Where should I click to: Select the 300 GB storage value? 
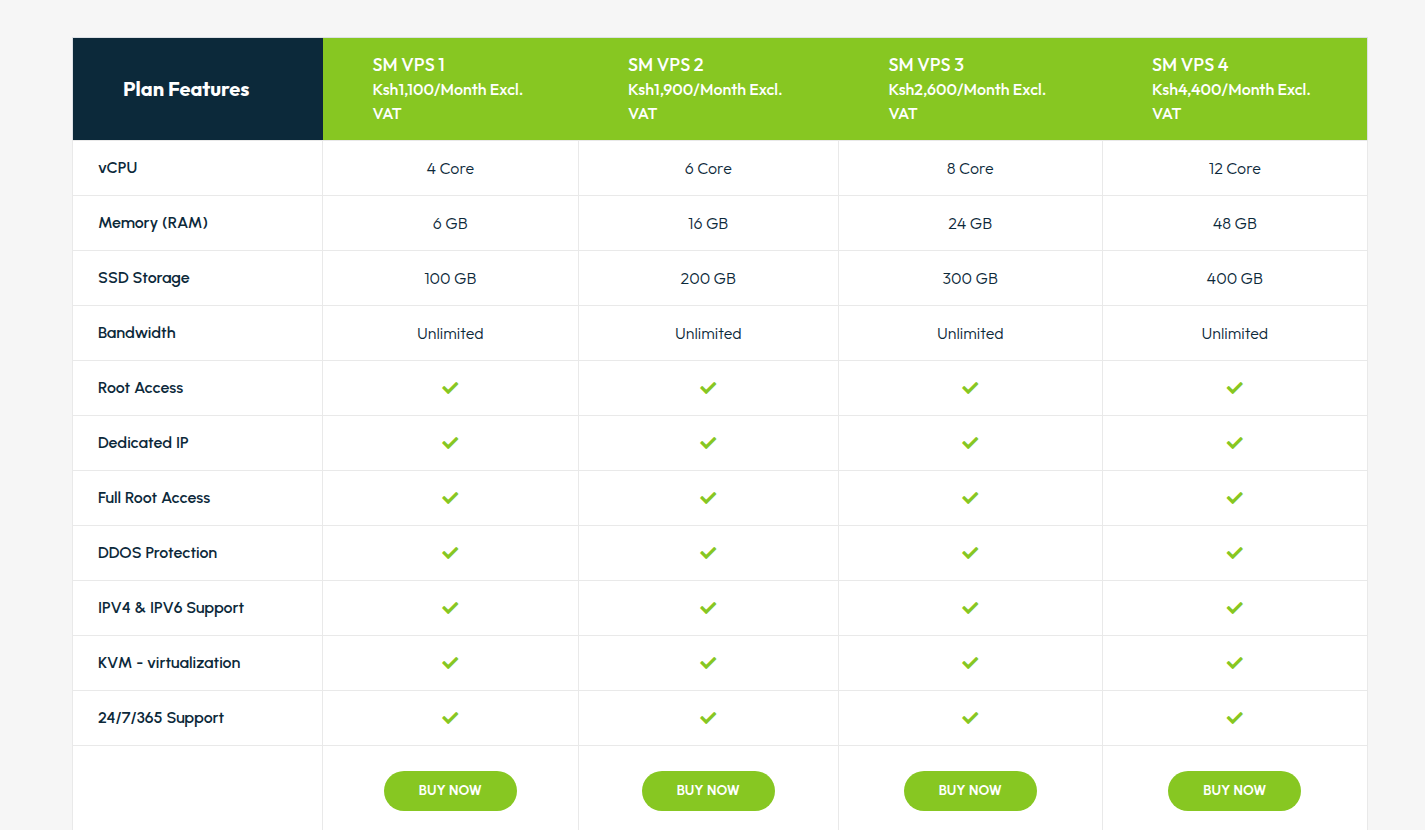pyautogui.click(x=970, y=279)
